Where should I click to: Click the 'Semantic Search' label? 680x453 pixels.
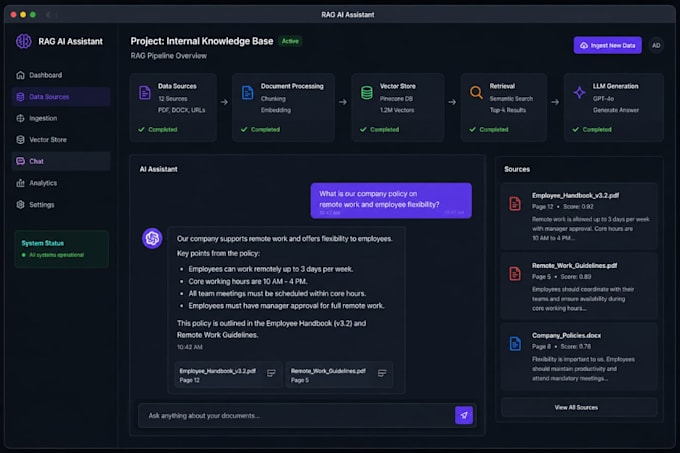coord(511,99)
